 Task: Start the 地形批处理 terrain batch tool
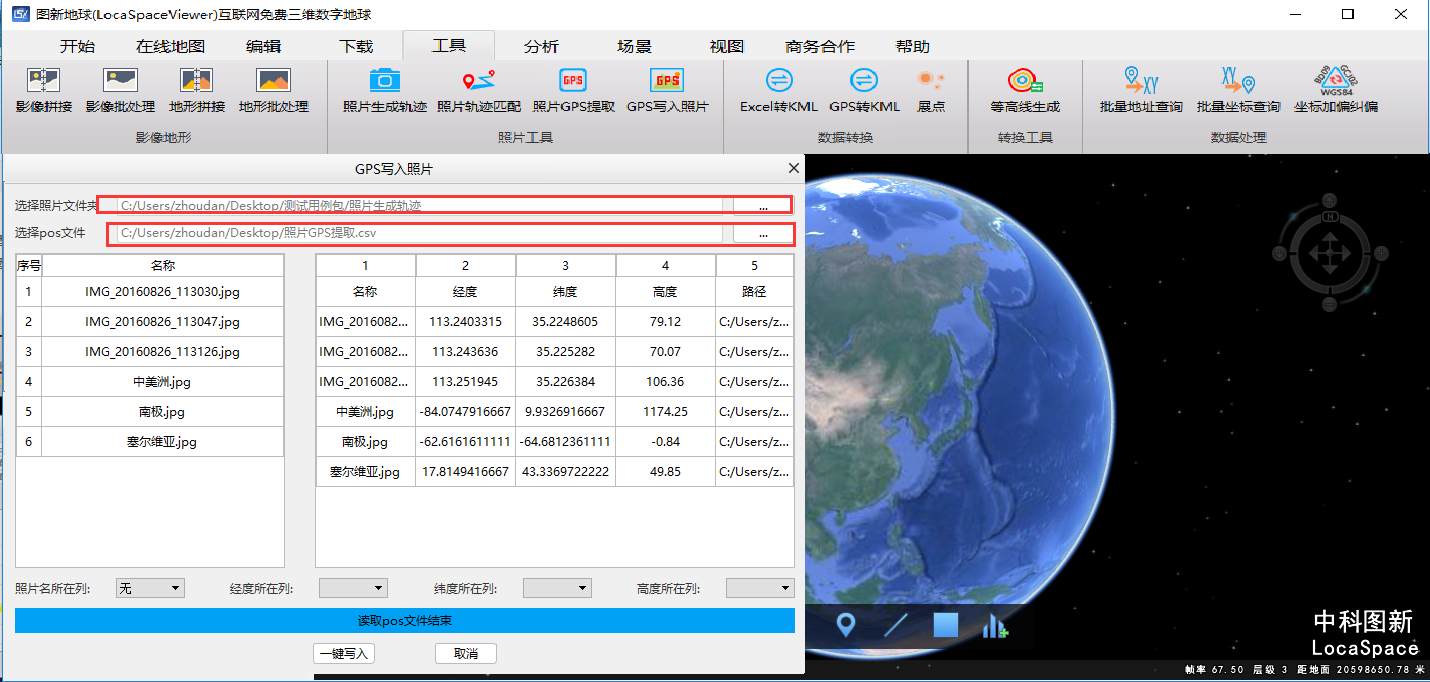pos(273,90)
